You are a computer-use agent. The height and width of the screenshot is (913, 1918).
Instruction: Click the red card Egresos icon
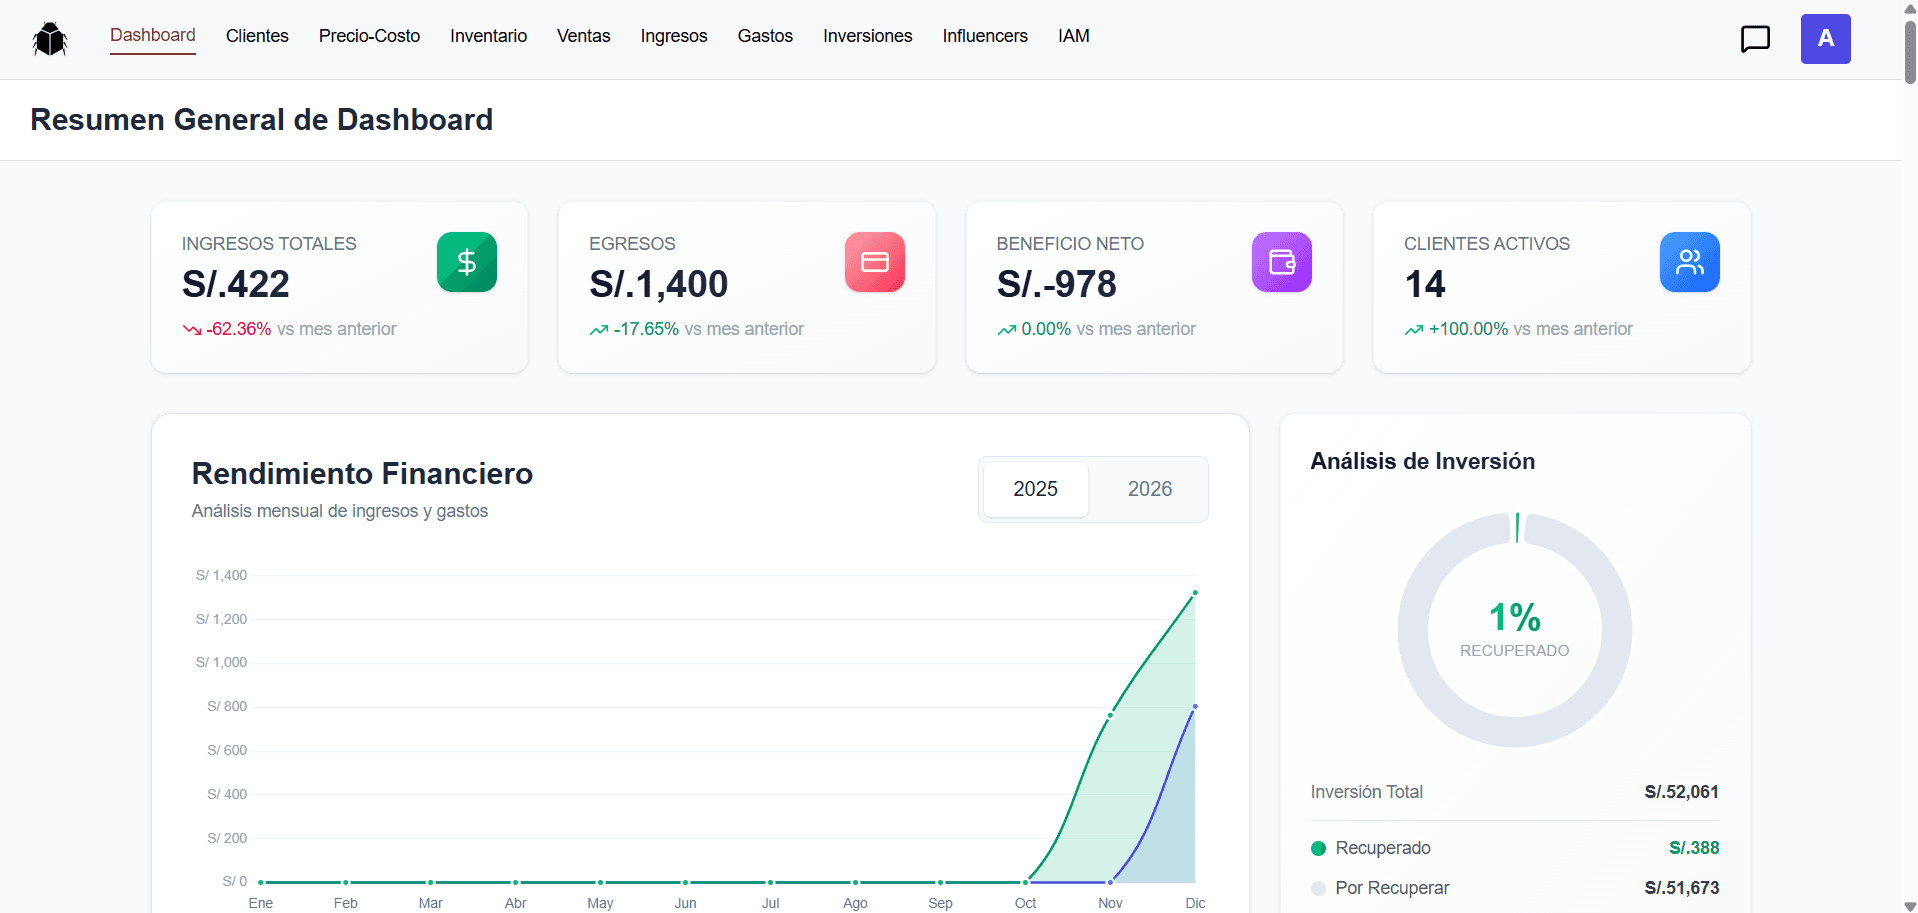click(x=875, y=262)
